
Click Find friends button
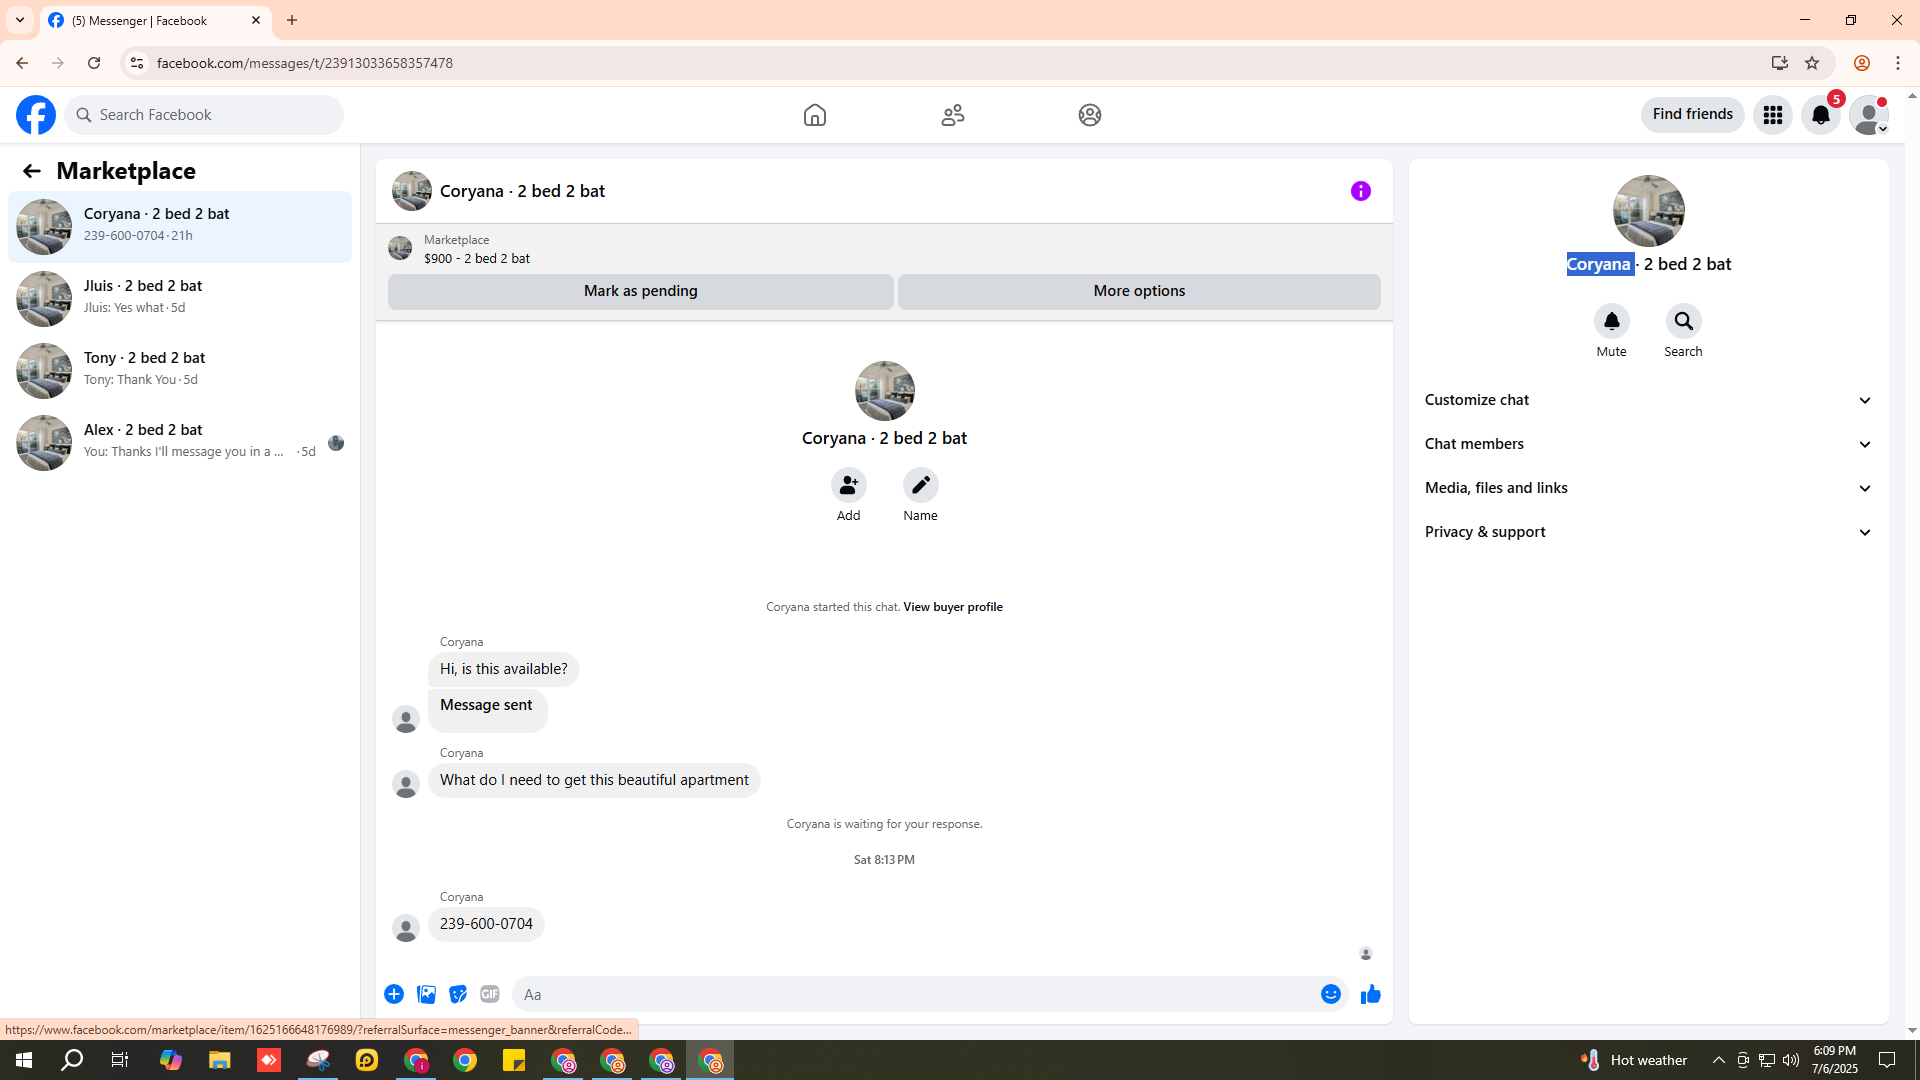coord(1692,114)
